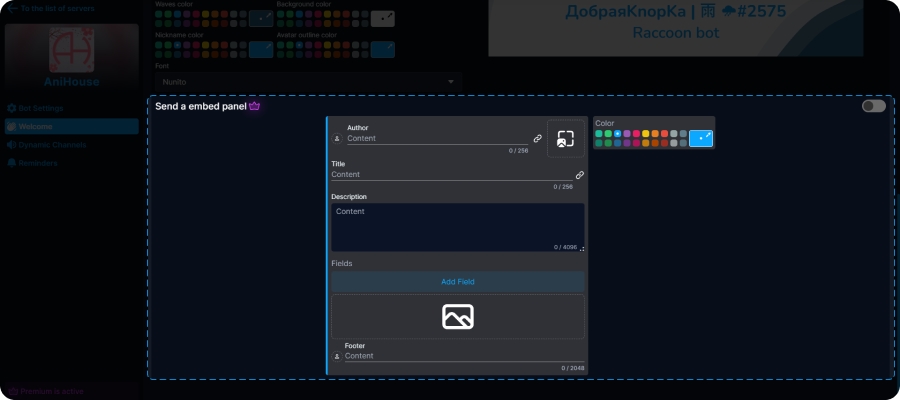This screenshot has width=900, height=400.
Task: Open Bot Settings in the sidebar
Action: point(40,108)
